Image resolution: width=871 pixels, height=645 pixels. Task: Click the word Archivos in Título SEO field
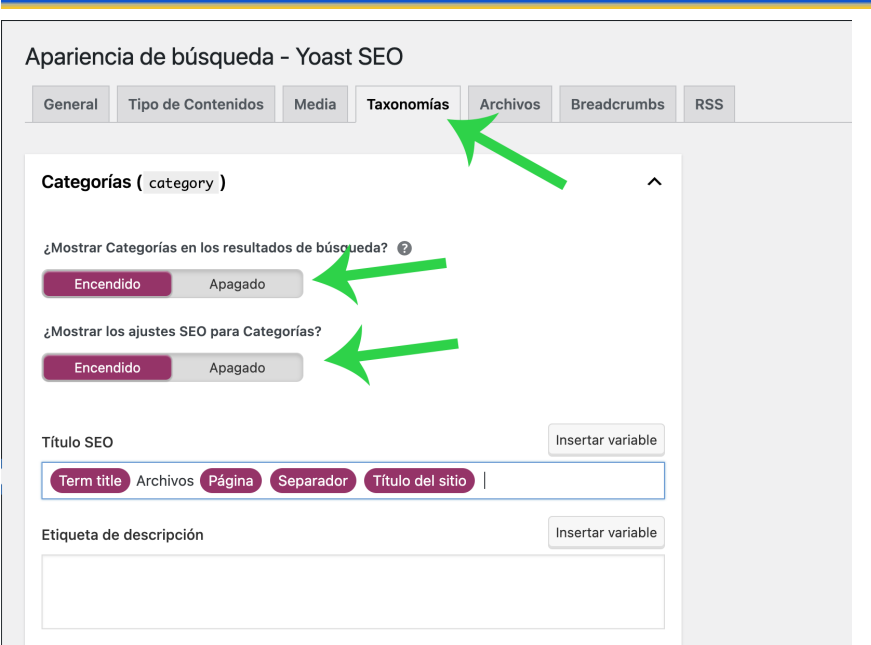click(x=165, y=481)
